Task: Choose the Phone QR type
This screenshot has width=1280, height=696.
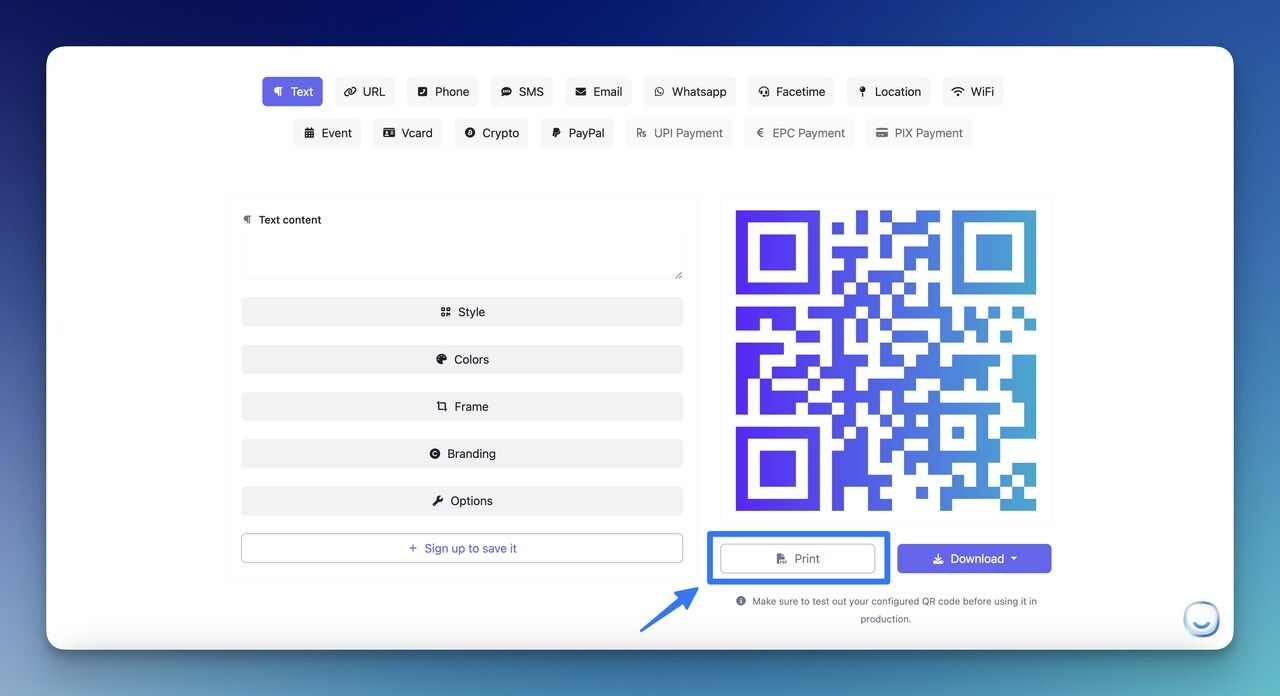Action: click(x=443, y=92)
